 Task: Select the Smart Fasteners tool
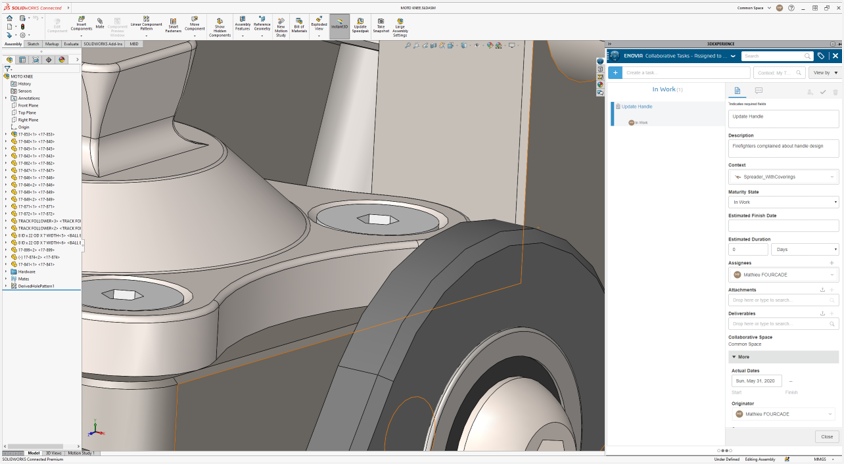(173, 24)
